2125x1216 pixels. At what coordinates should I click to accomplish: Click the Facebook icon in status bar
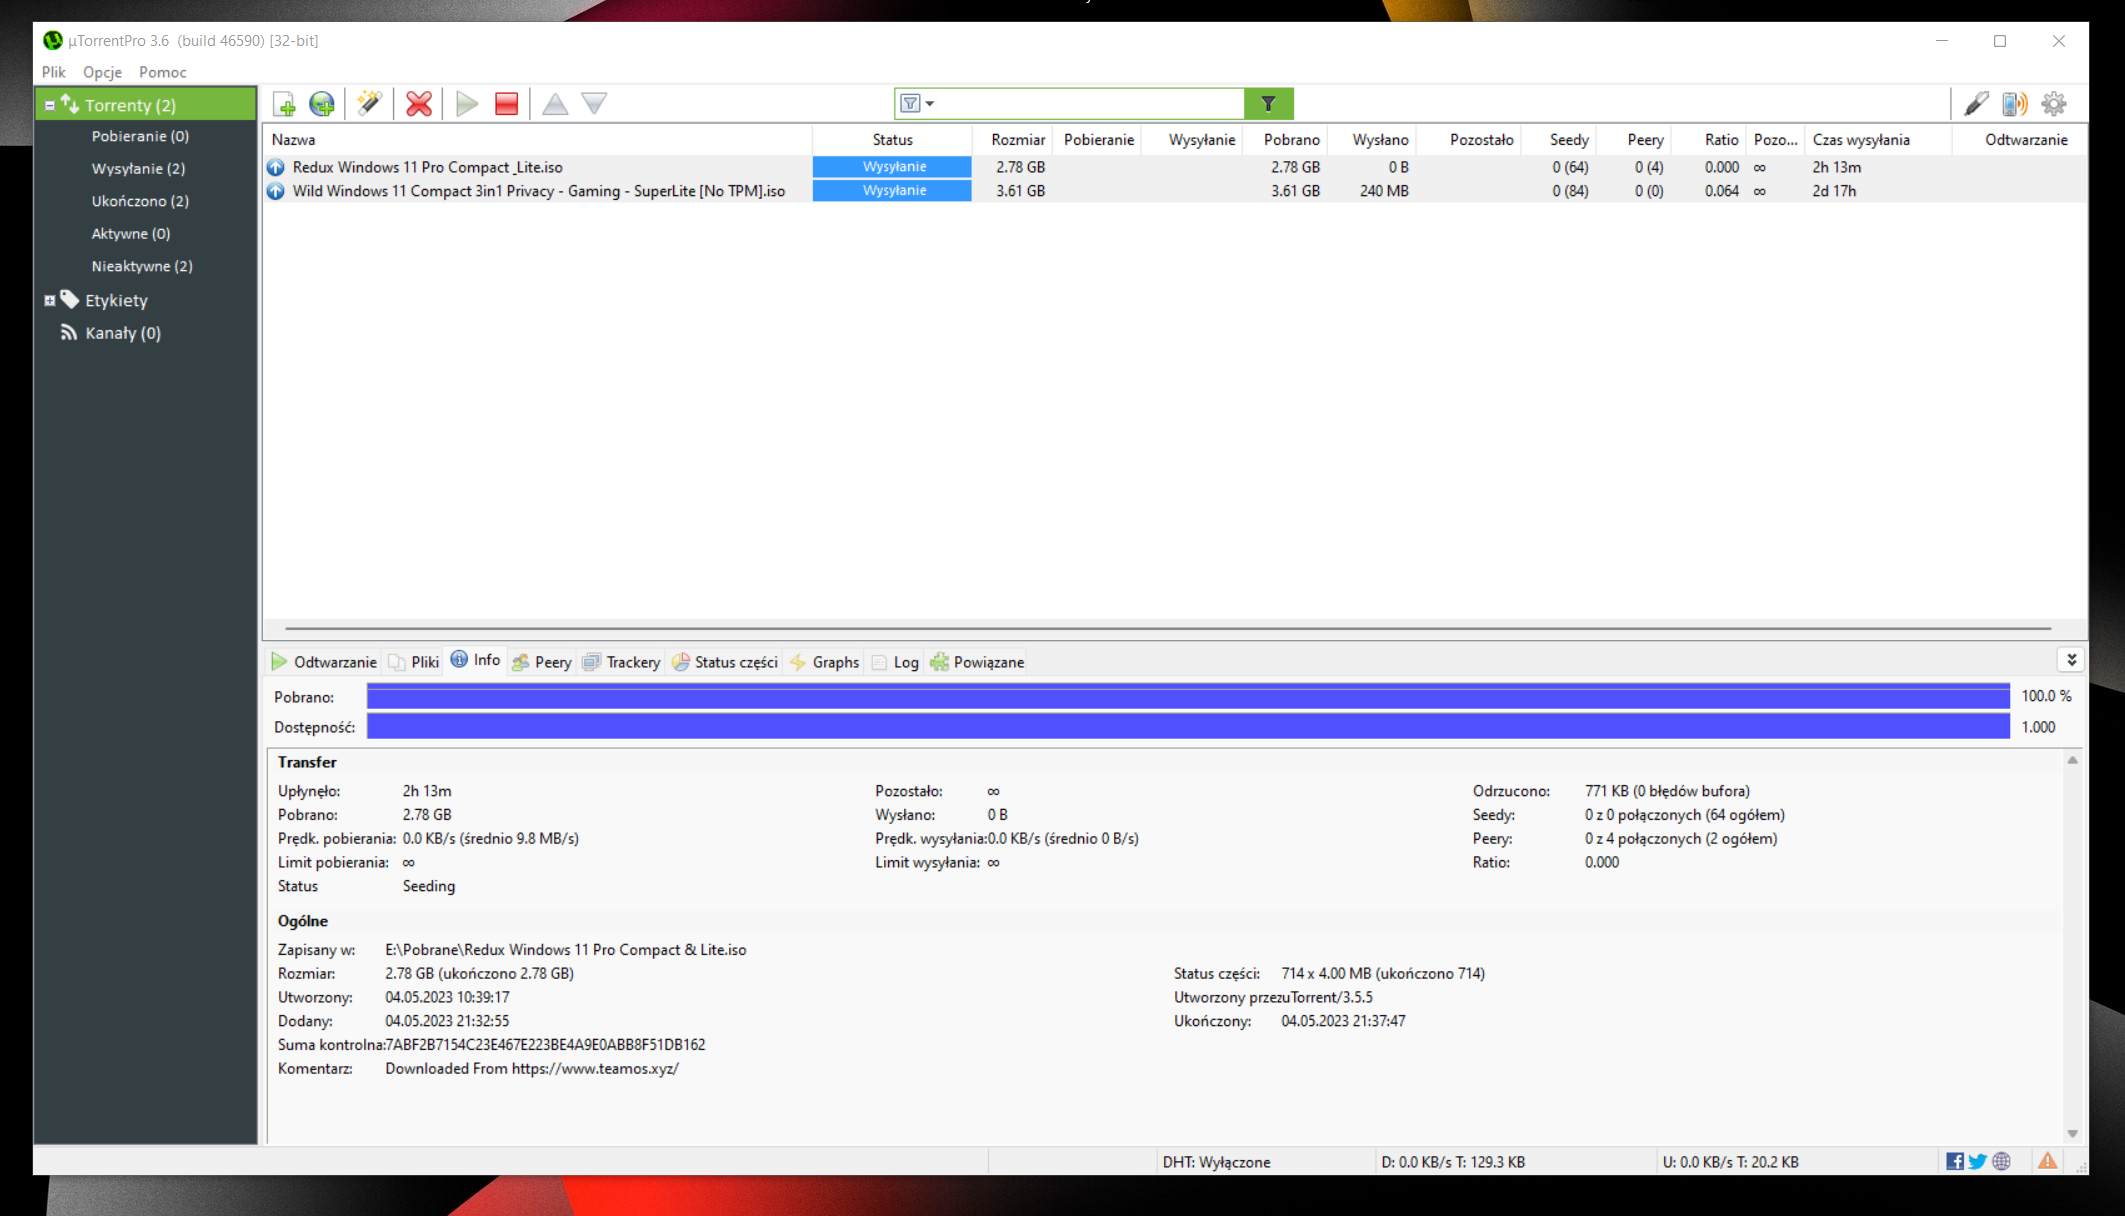tap(1955, 1162)
